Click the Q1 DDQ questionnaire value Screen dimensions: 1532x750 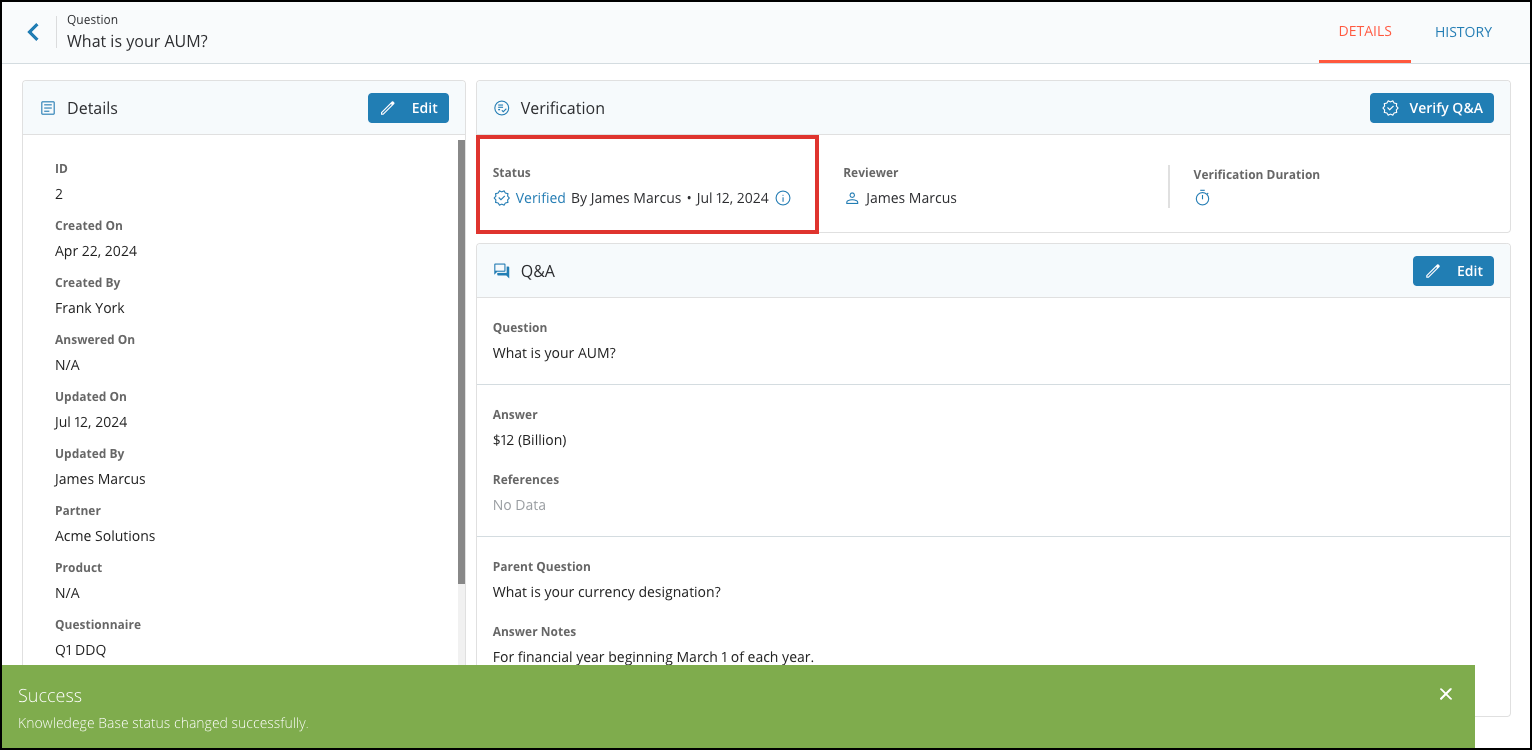[x=80, y=650]
